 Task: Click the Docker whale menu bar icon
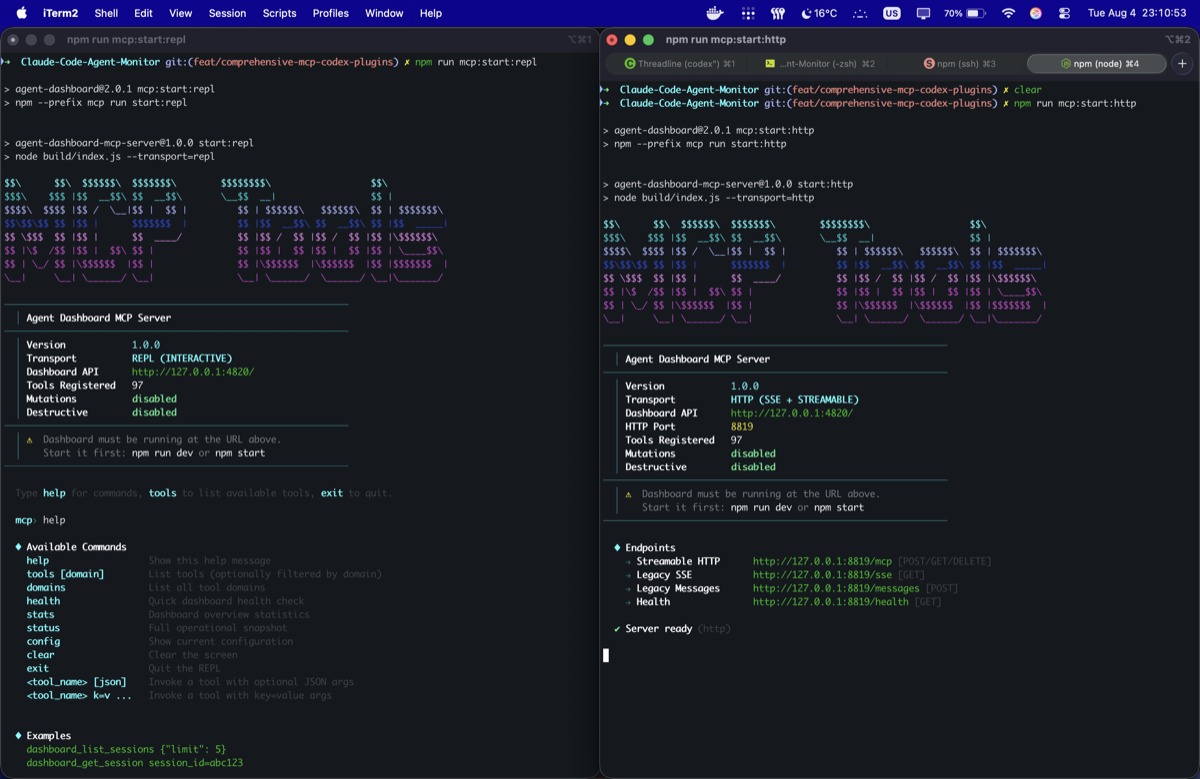click(716, 13)
